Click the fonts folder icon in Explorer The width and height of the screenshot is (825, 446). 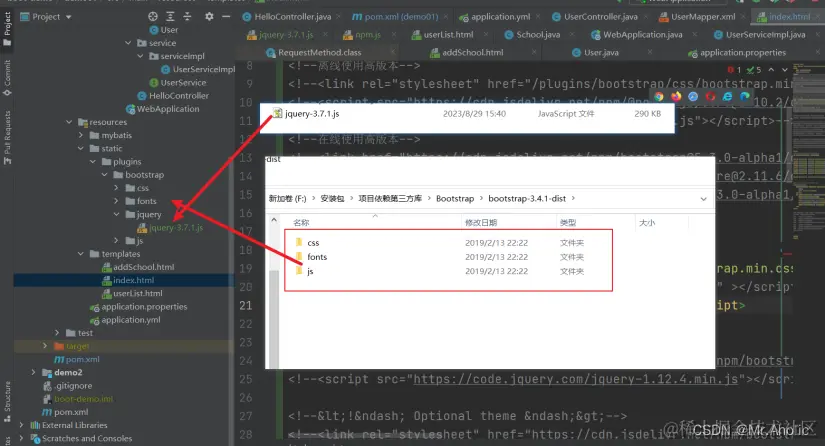(x=299, y=256)
